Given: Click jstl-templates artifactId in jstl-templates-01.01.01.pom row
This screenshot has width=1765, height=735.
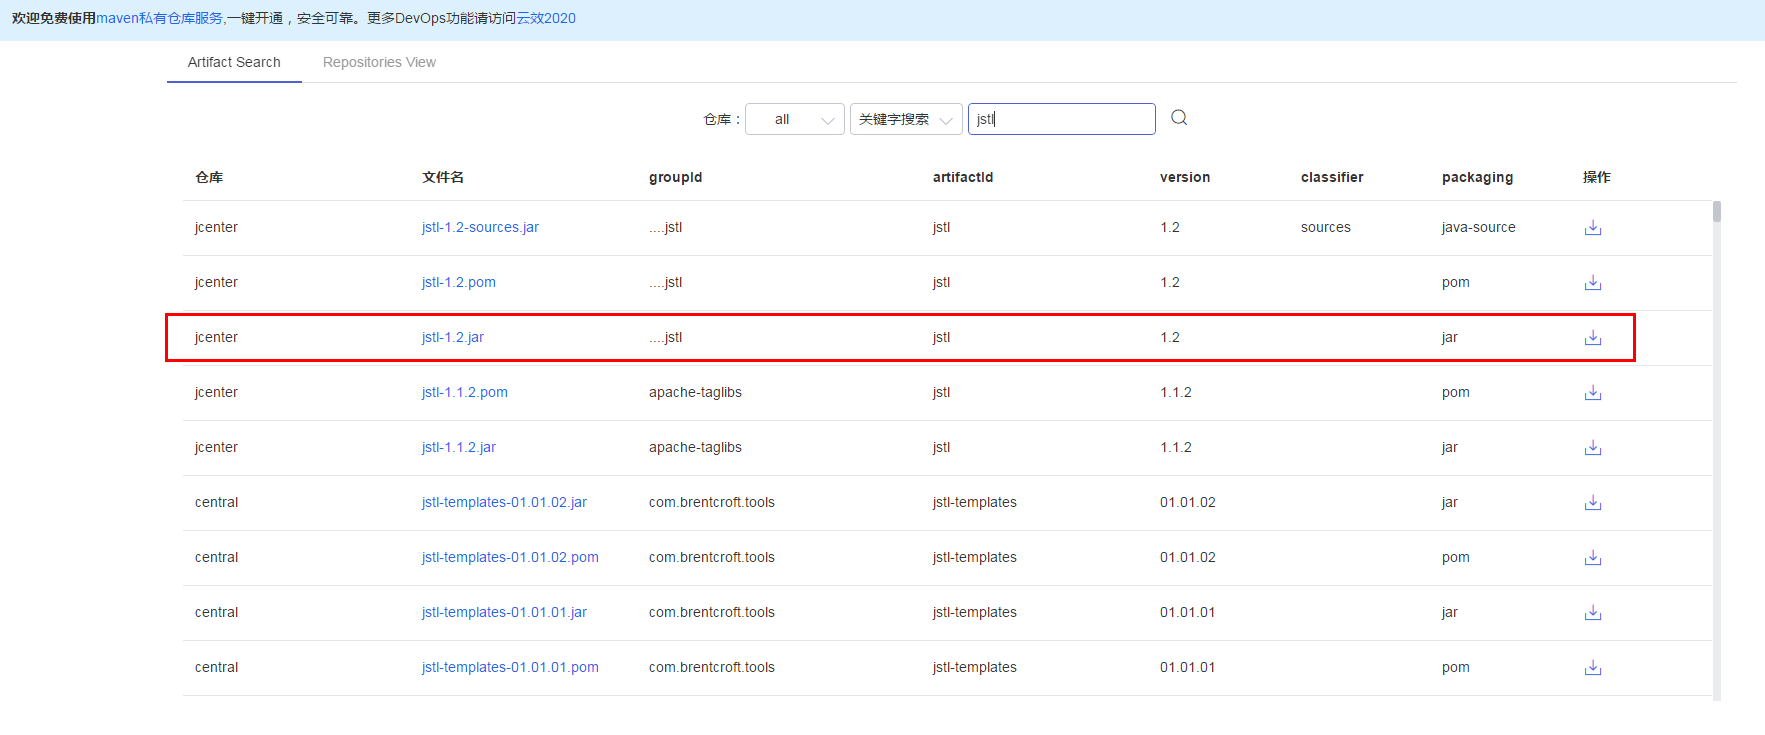Looking at the screenshot, I should coord(975,667).
